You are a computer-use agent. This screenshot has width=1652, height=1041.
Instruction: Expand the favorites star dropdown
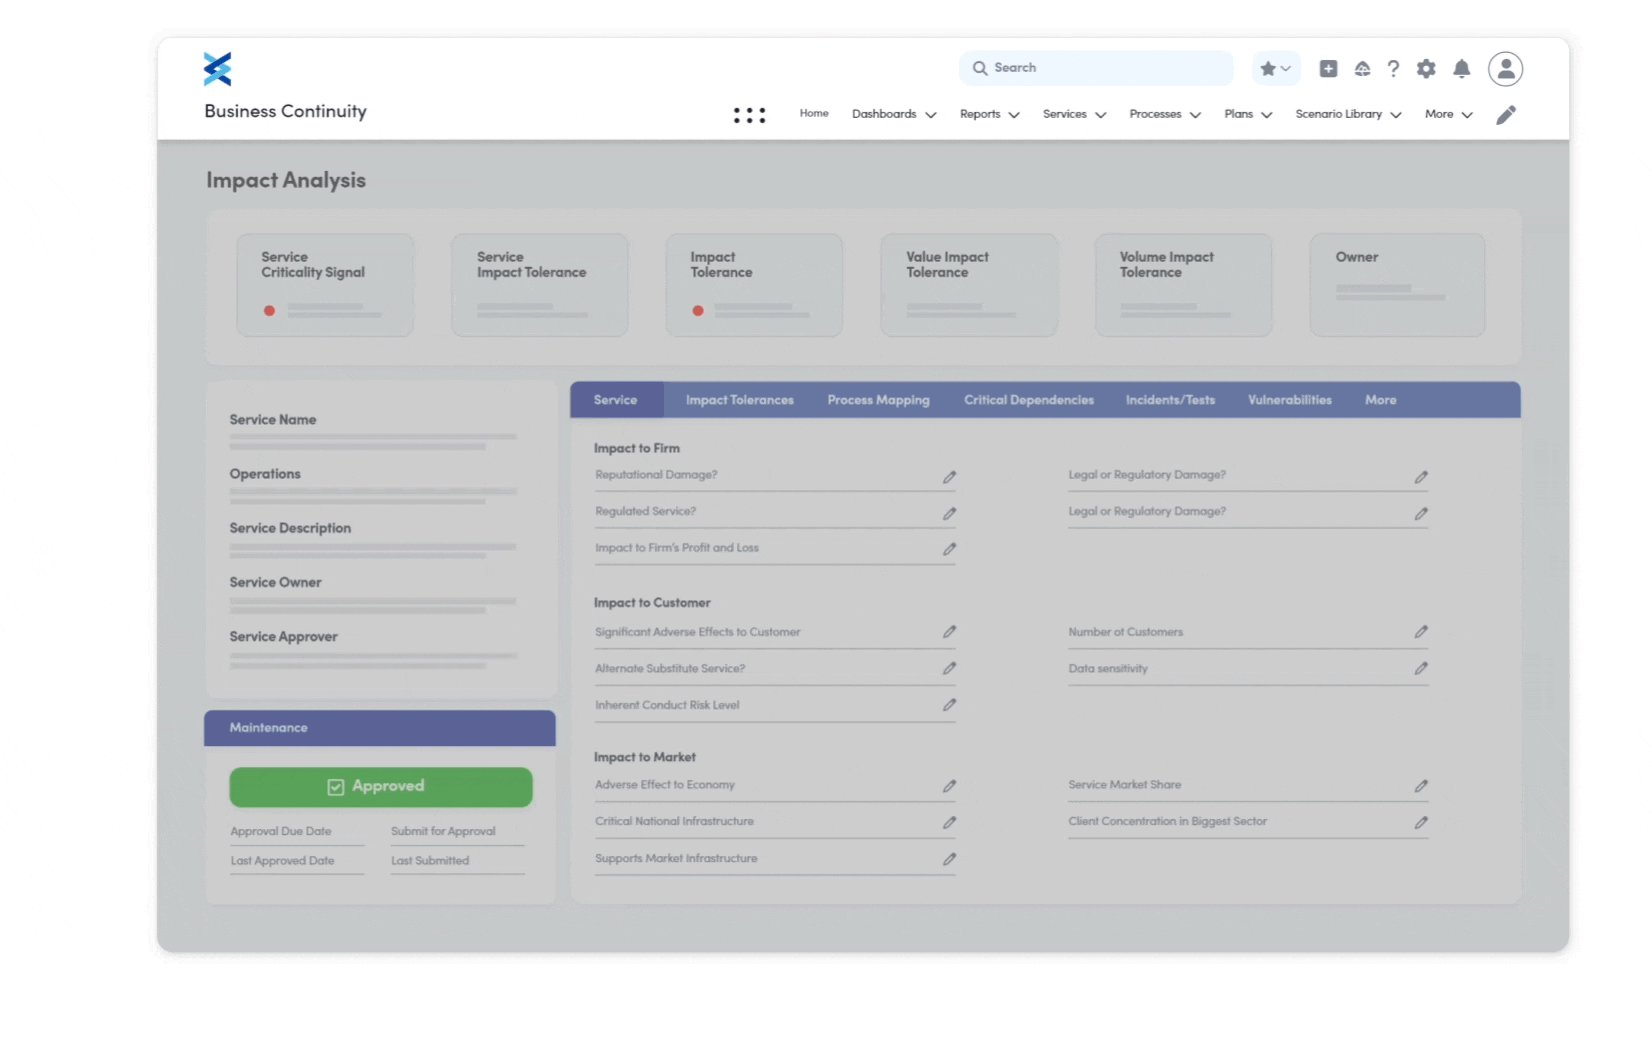pyautogui.click(x=1276, y=69)
